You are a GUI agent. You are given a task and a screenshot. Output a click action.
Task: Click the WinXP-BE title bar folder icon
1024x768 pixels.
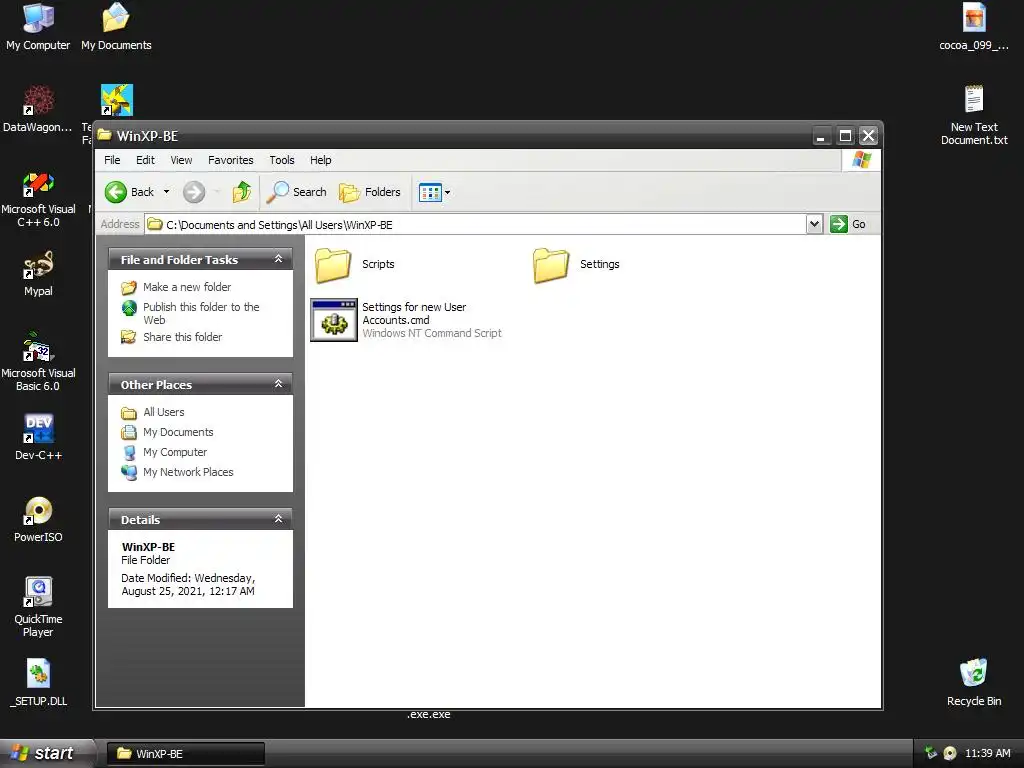pos(104,135)
